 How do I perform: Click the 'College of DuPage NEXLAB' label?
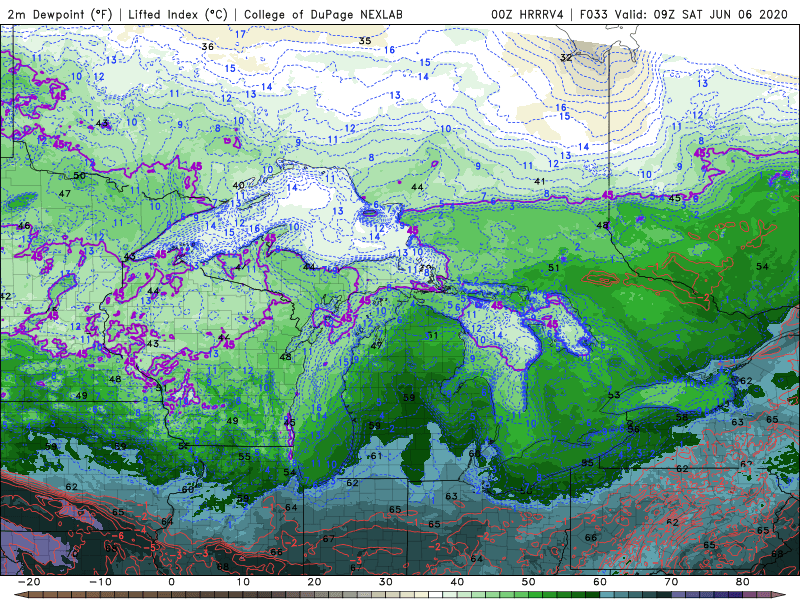coord(323,14)
